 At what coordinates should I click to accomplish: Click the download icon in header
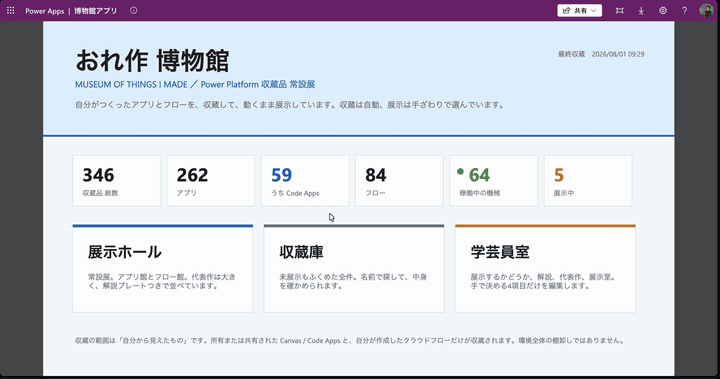pyautogui.click(x=641, y=10)
